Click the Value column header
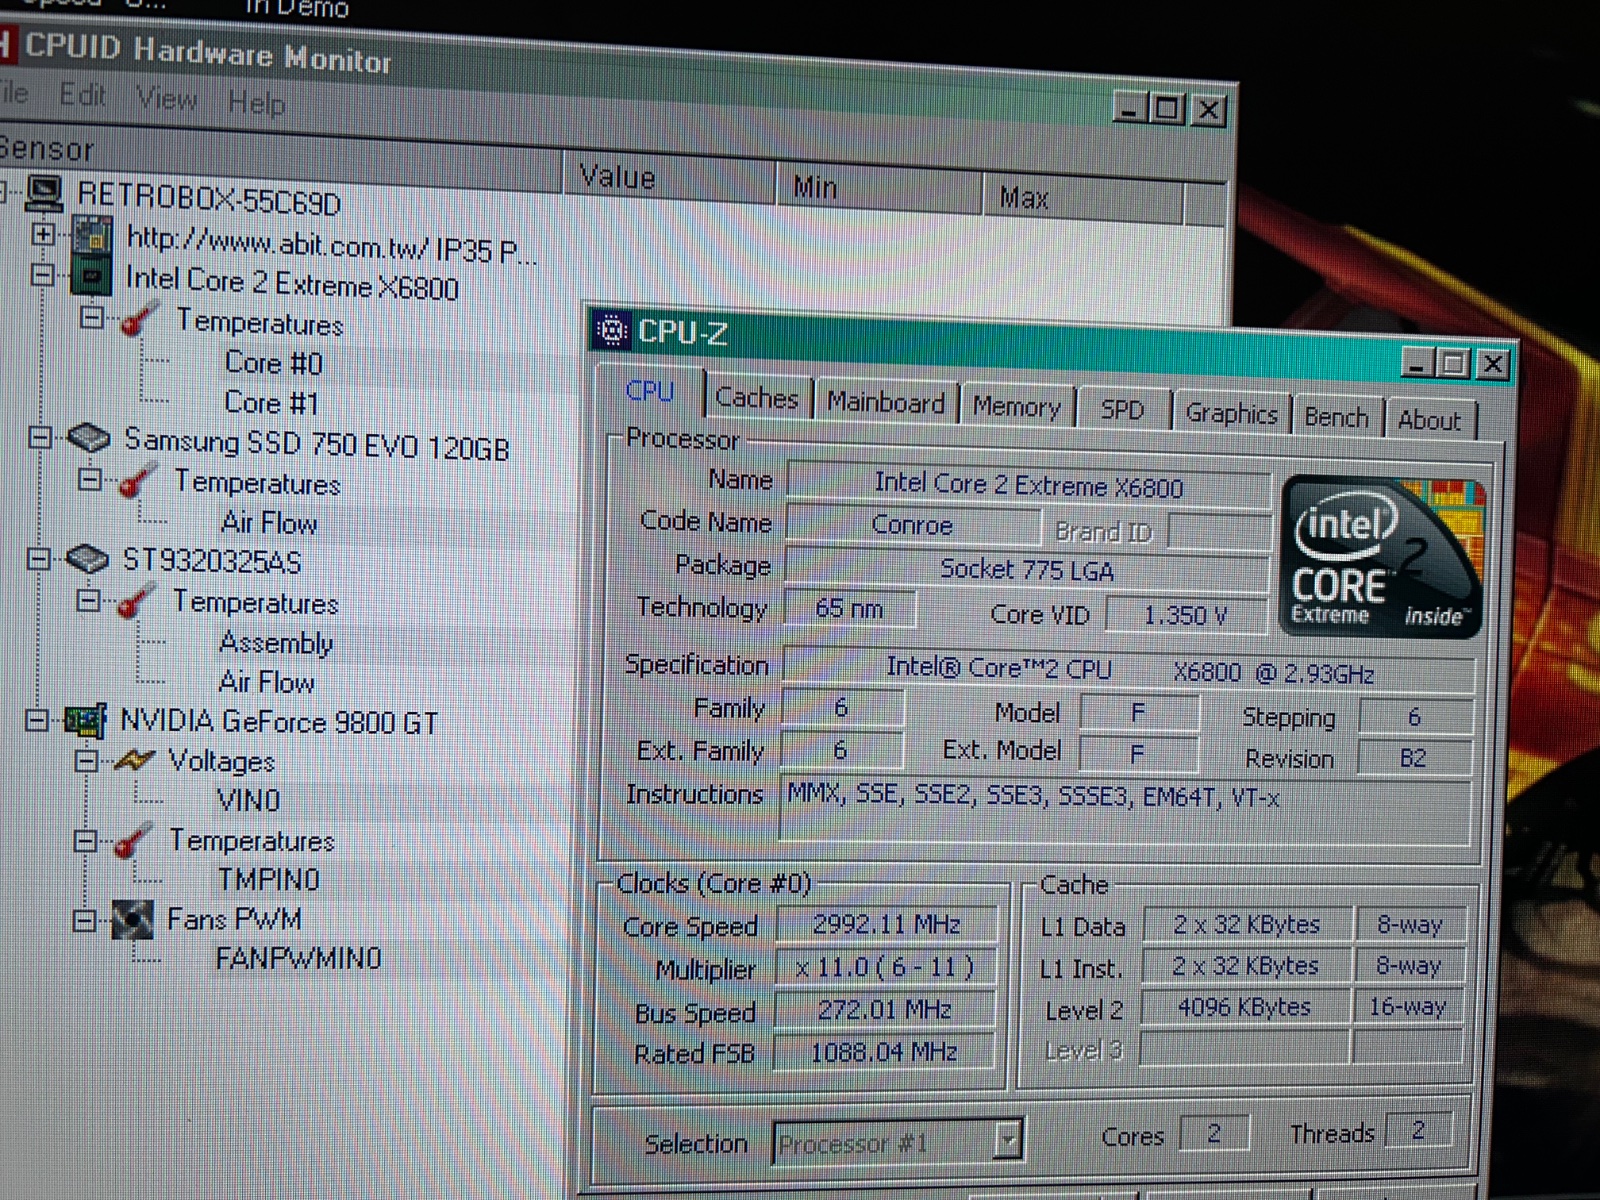Viewport: 1600px width, 1200px height. [x=670, y=178]
